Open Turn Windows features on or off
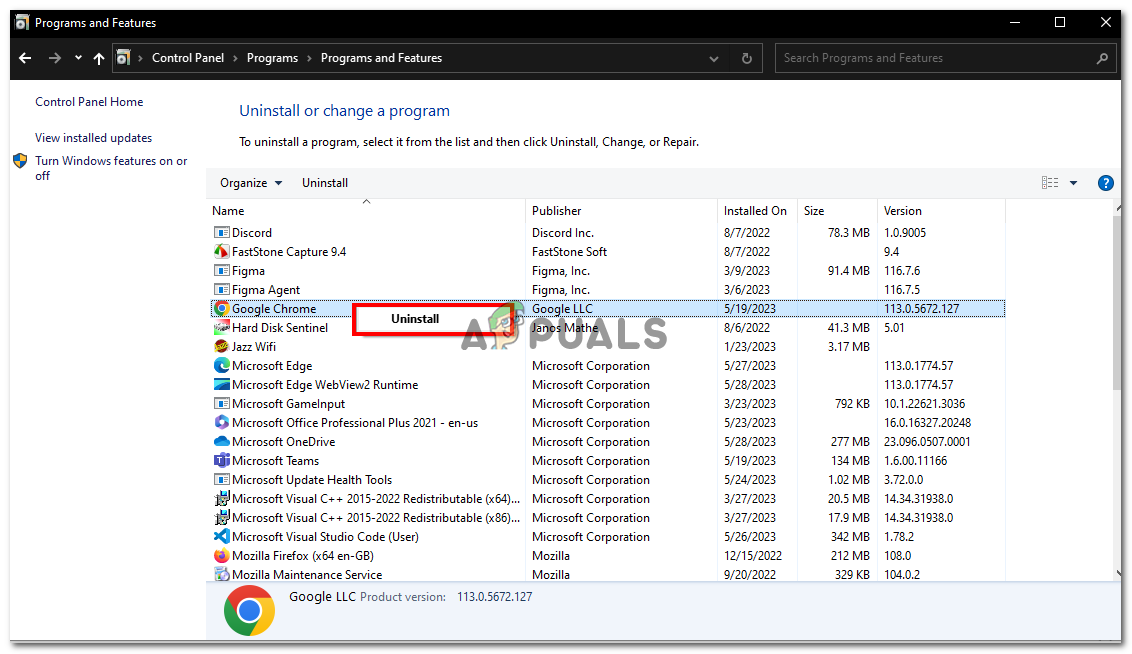 point(110,168)
